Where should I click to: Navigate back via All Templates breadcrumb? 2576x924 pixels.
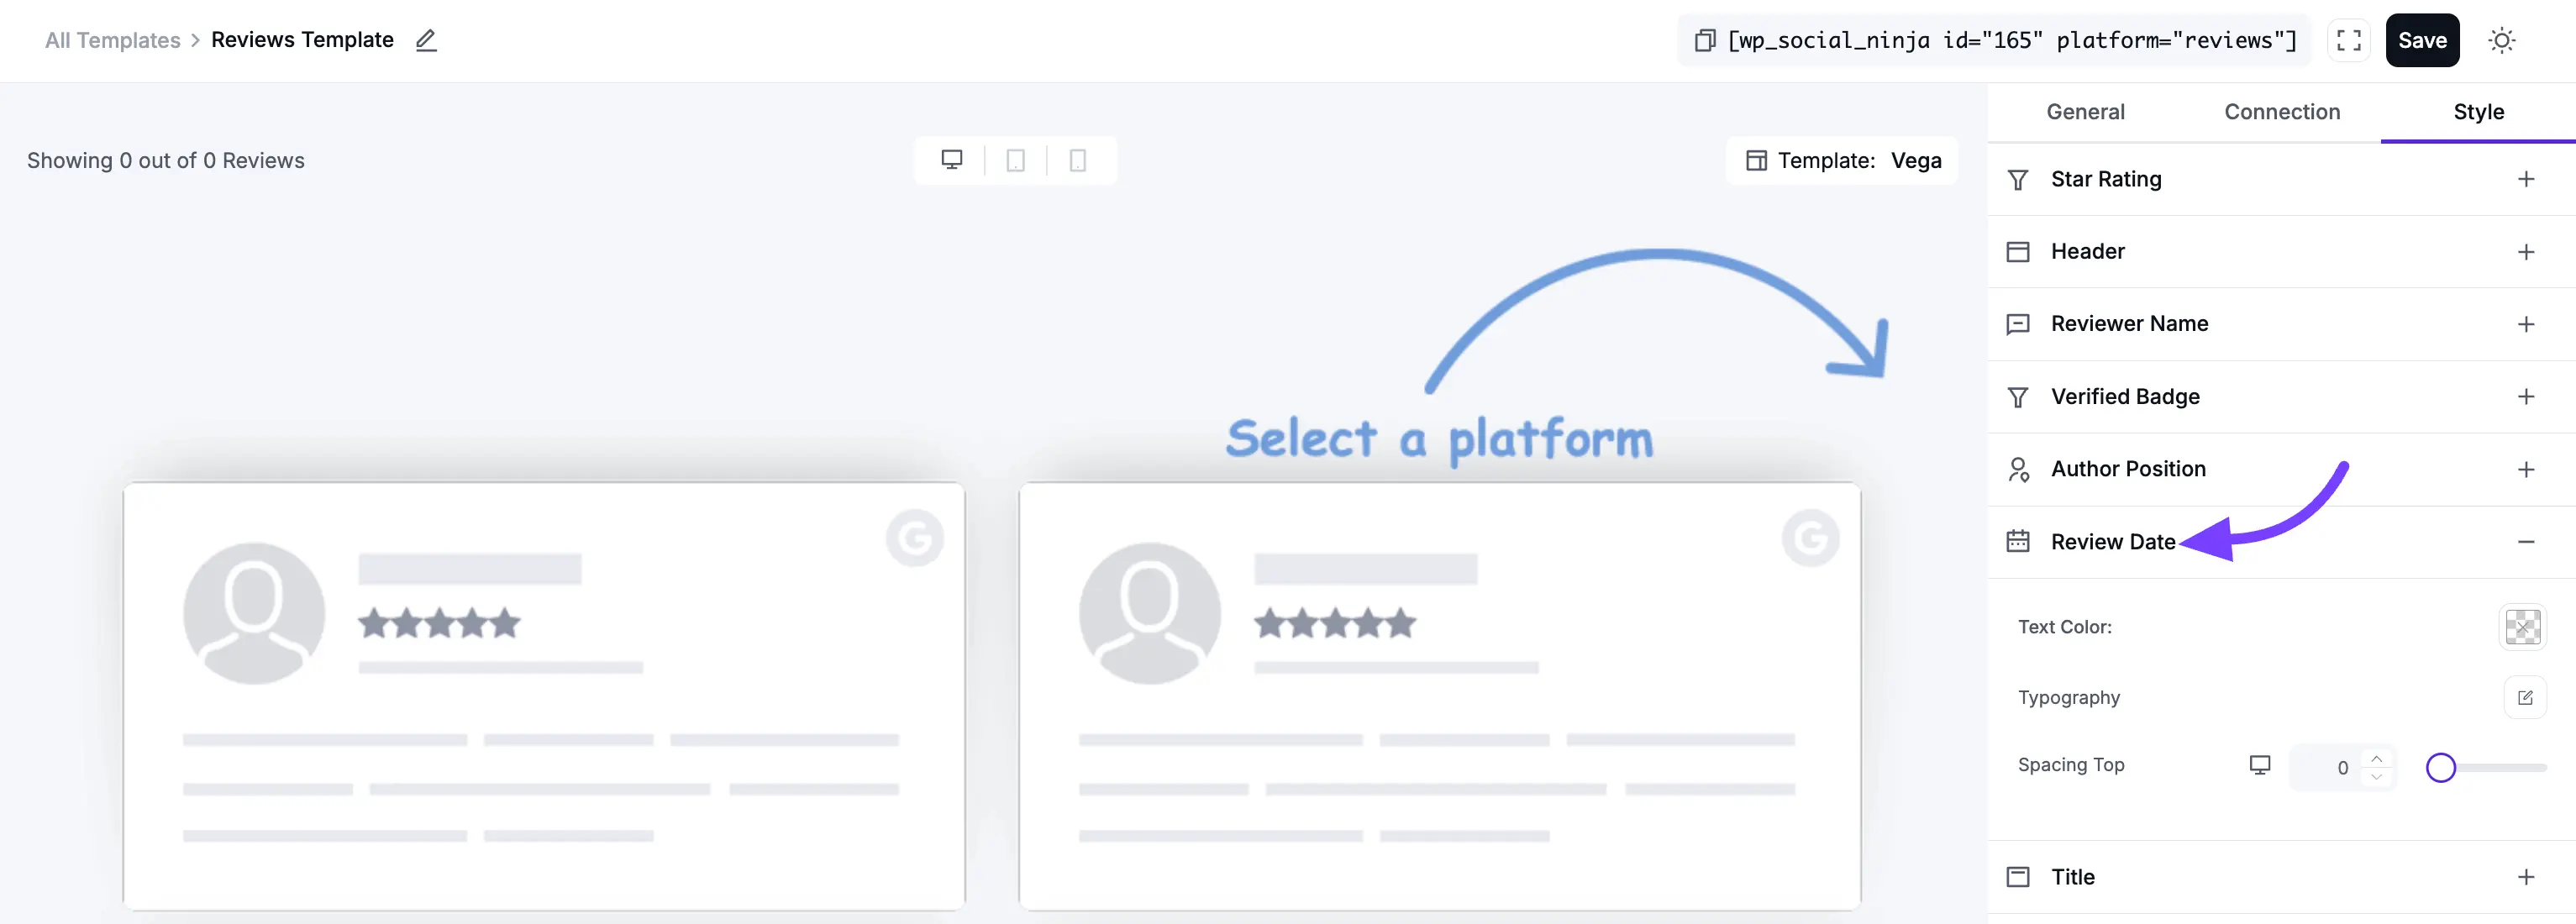pos(112,40)
